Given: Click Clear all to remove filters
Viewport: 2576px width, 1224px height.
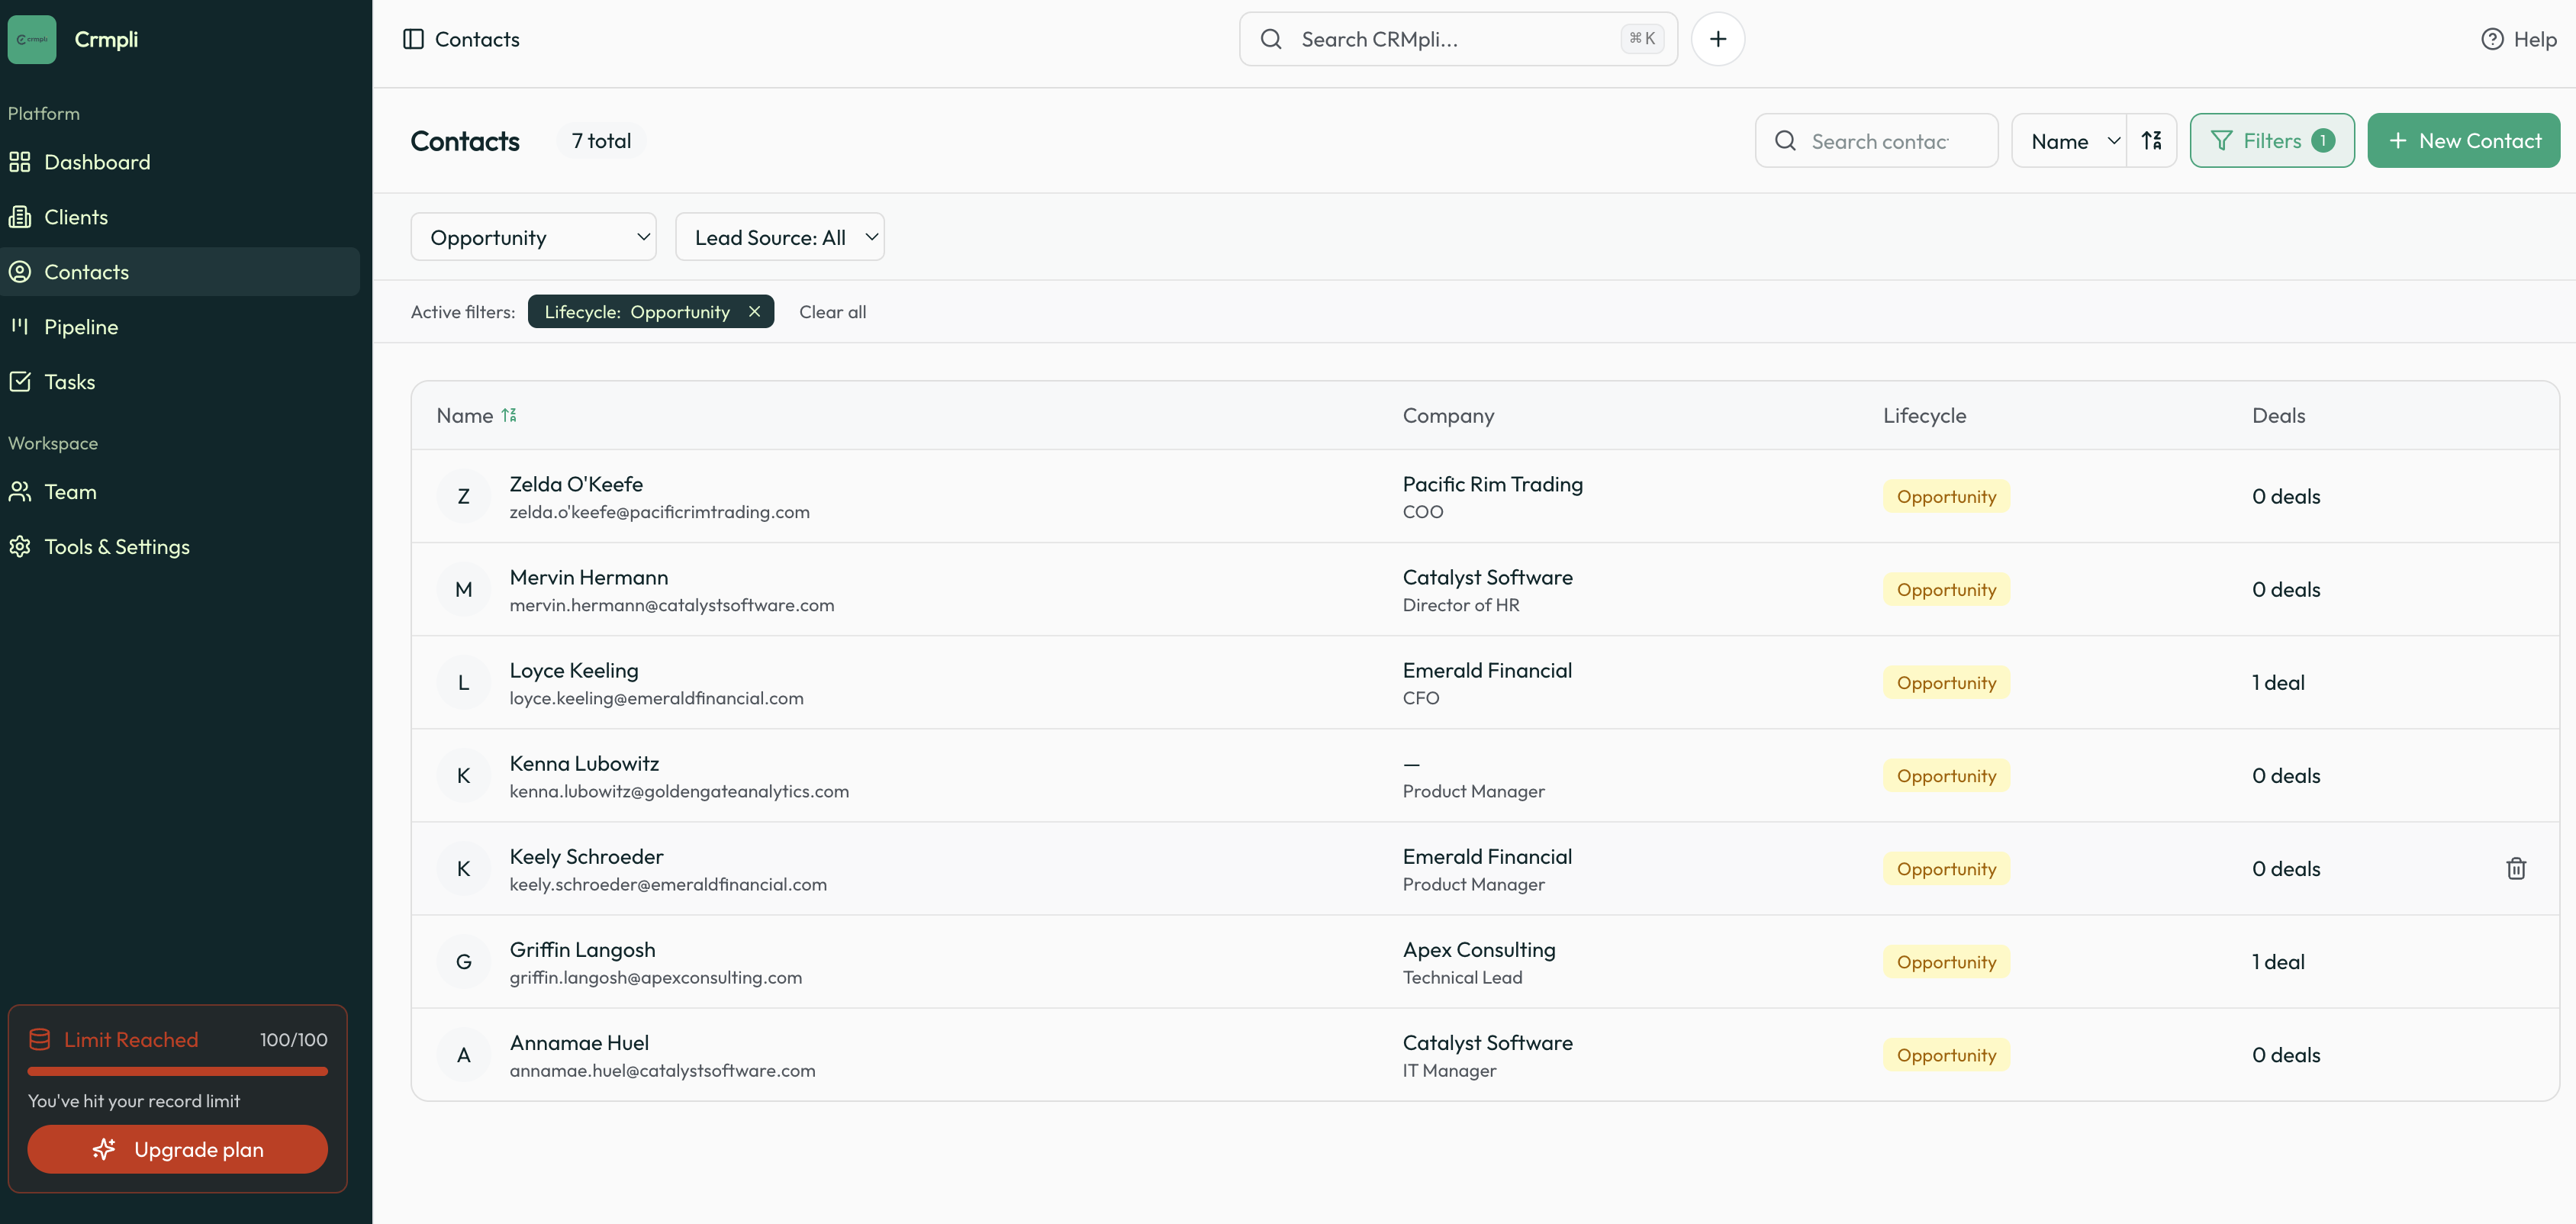Looking at the screenshot, I should click(832, 311).
